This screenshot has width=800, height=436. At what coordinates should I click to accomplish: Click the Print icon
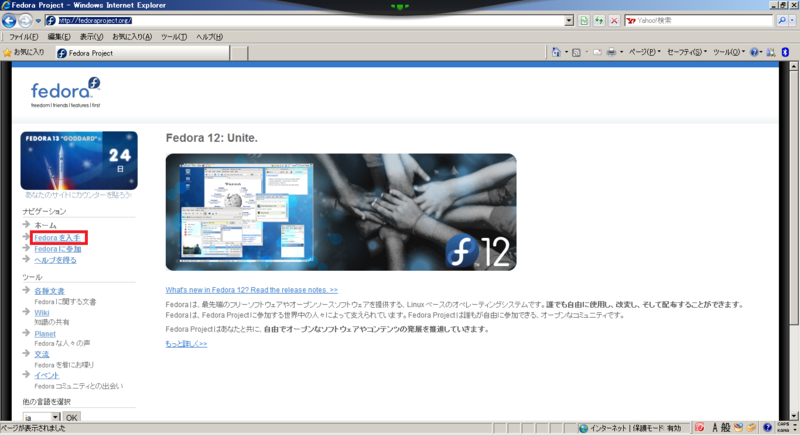611,52
